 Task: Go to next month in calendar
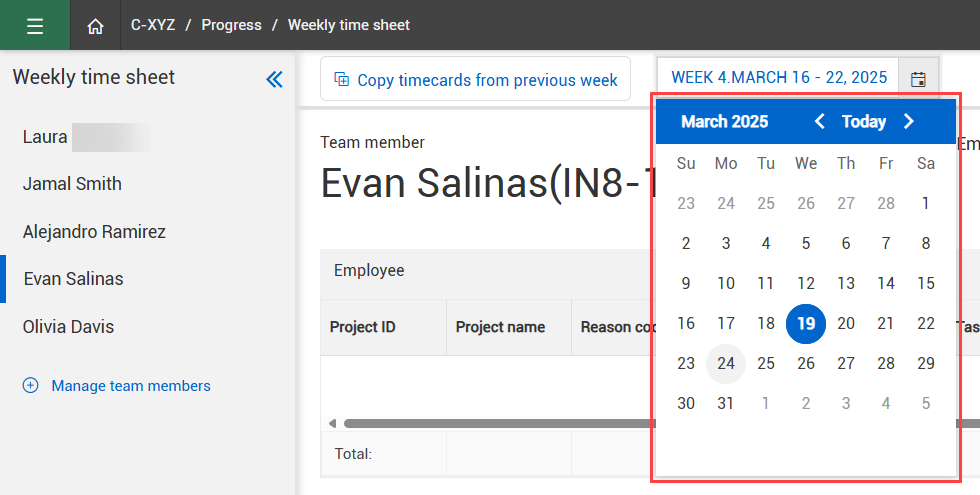908,122
